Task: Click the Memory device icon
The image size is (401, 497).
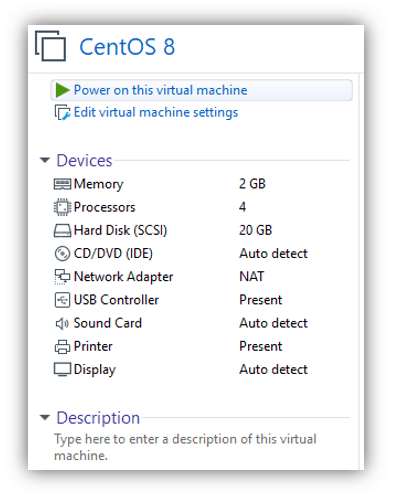Action: pyautogui.click(x=62, y=184)
